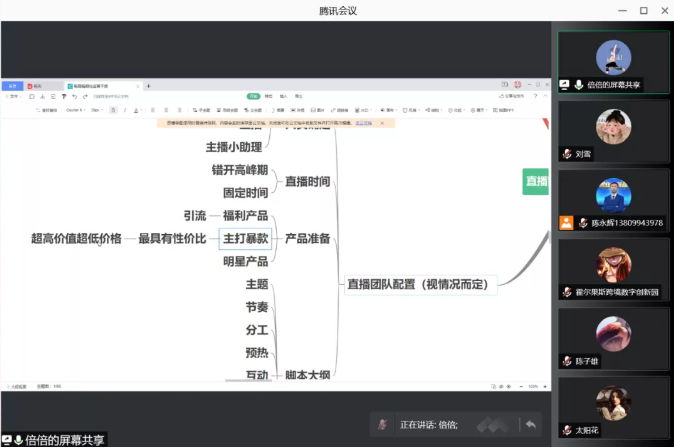Click the save icon in the WPS quick toolbar
Screen dimensions: 674x448
[x=31, y=96]
